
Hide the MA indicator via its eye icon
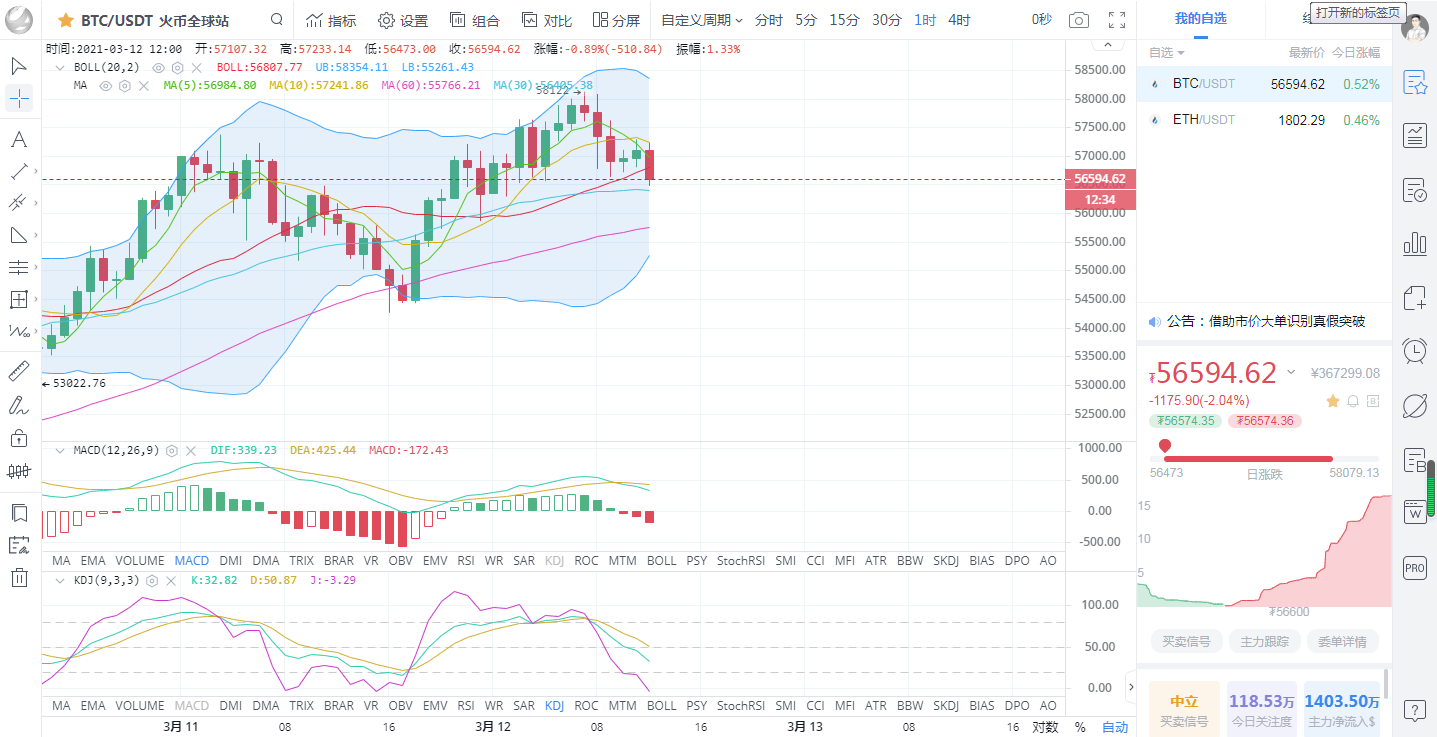tap(106, 85)
